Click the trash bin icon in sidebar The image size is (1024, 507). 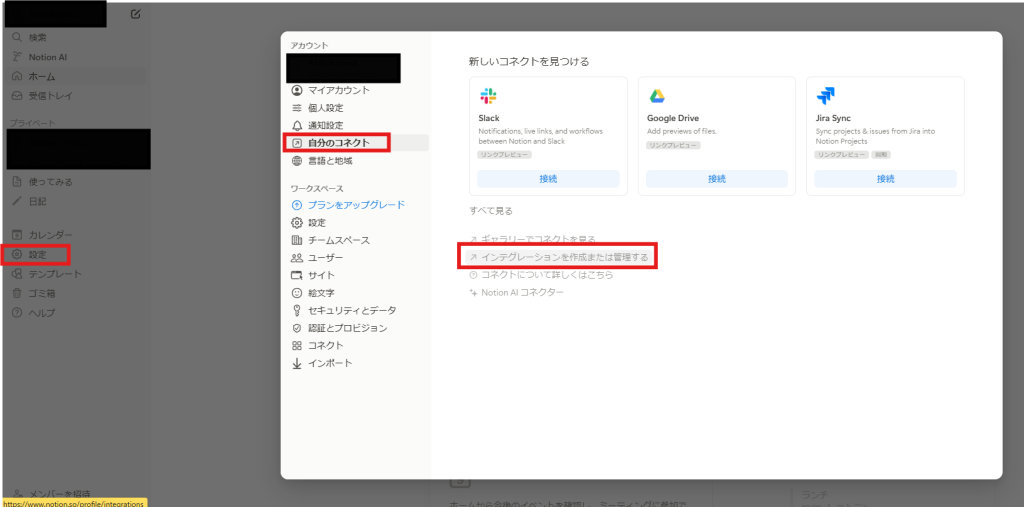click(x=17, y=293)
